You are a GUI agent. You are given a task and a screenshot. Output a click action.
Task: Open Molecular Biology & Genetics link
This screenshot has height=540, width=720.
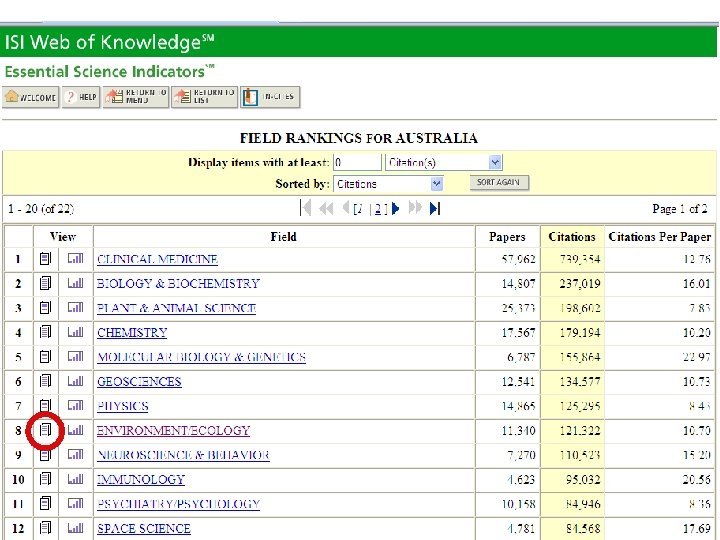[202, 357]
